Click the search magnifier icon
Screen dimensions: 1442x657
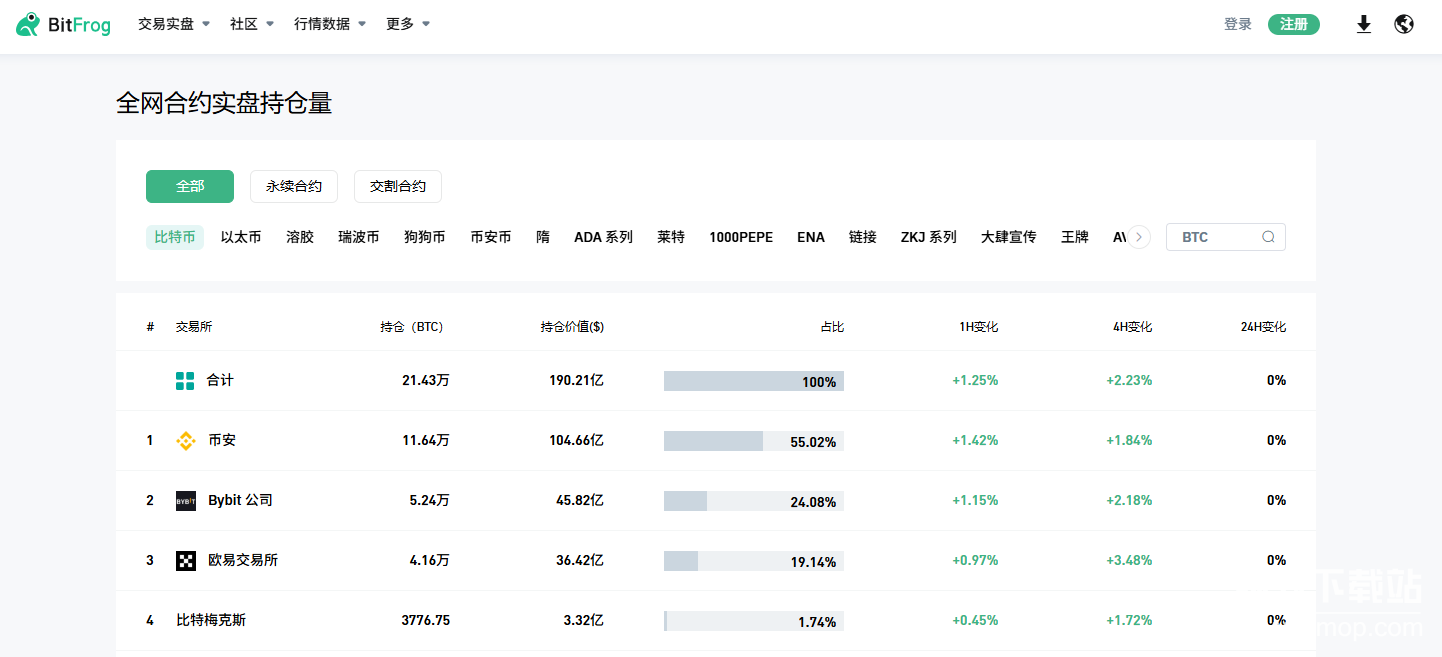(1268, 237)
